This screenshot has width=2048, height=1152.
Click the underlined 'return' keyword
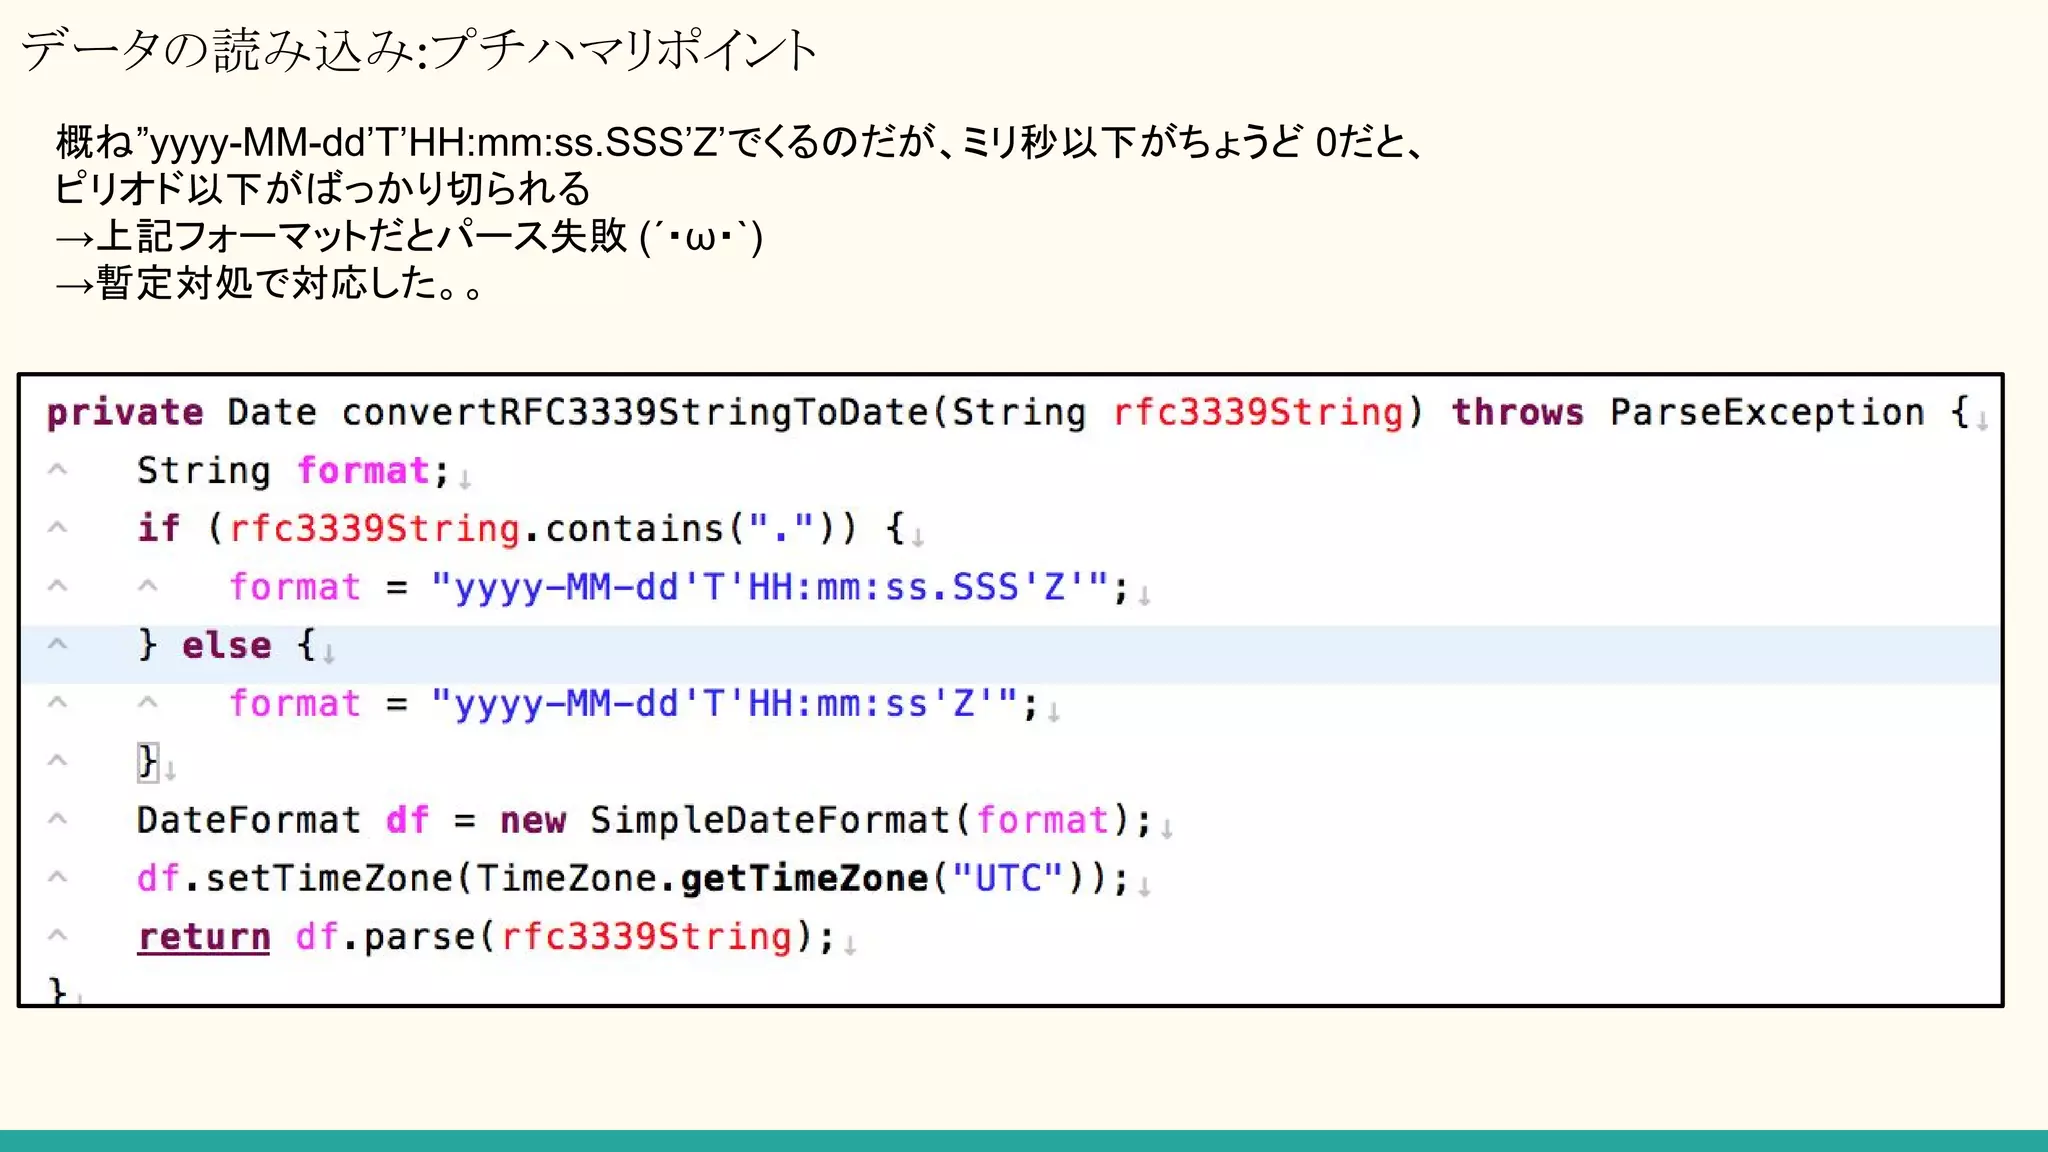pyautogui.click(x=204, y=937)
